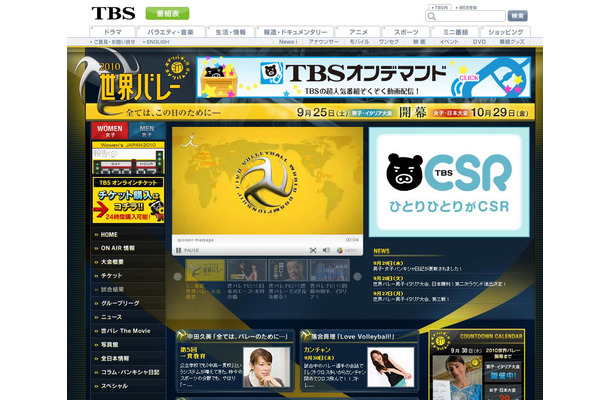610x400 pixels.
Task: Open コラム・バンキシャ日記 in the side menu
Action: (x=128, y=372)
